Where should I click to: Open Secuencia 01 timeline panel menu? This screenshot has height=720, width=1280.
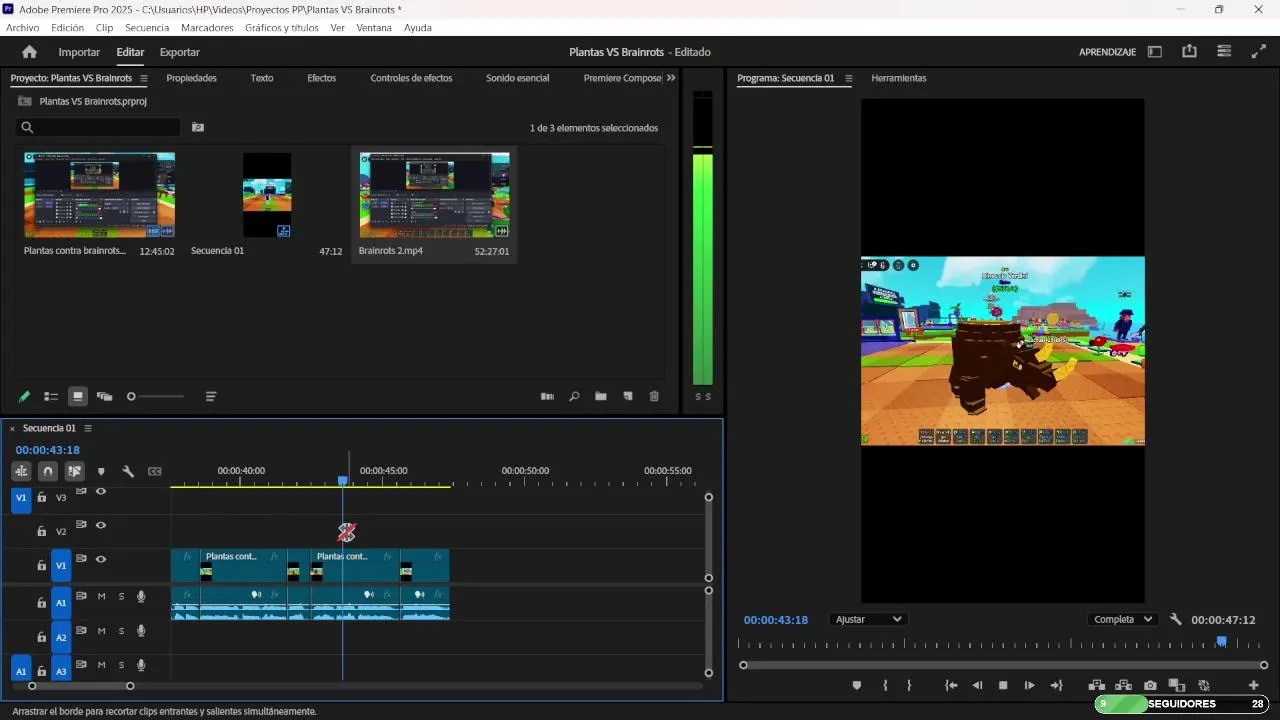click(88, 428)
